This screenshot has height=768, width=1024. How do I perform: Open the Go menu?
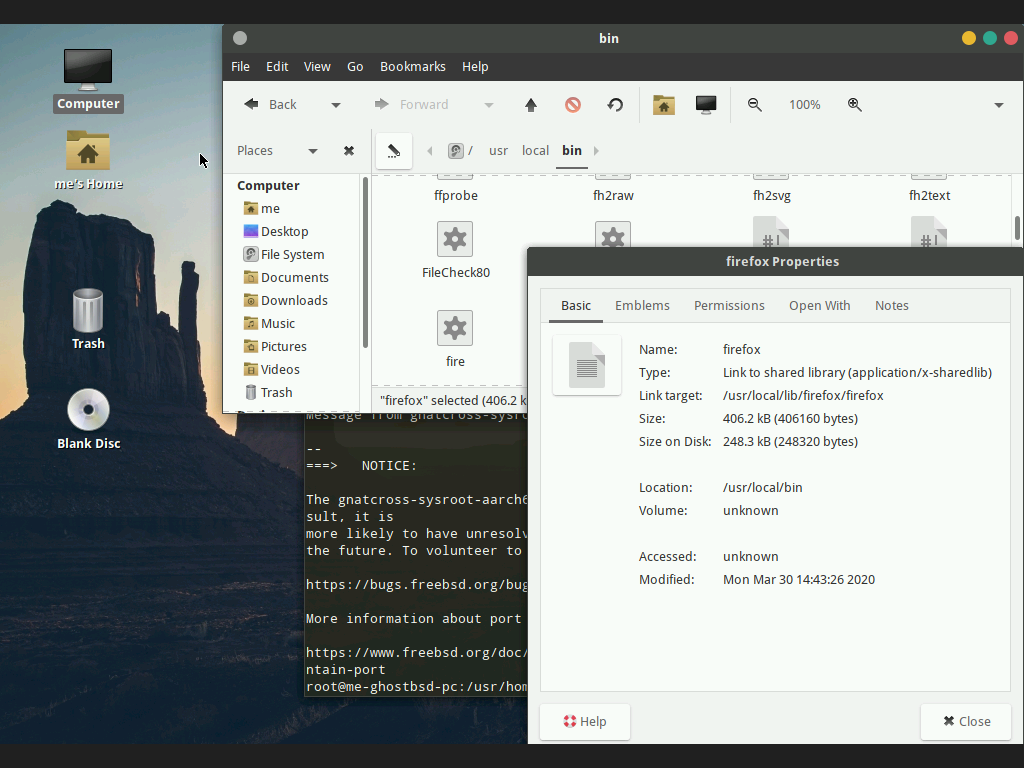click(x=355, y=67)
